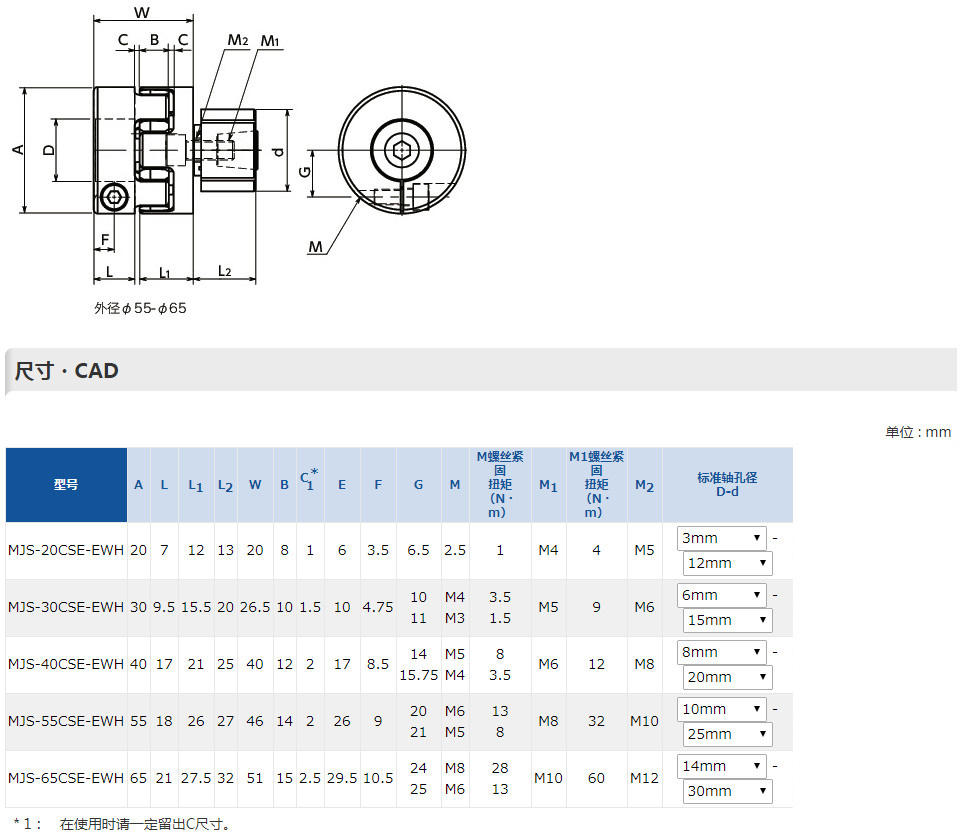Open the 25mm bore dropdown for MJS-55CSE-EWH
964x837 pixels.
click(727, 734)
